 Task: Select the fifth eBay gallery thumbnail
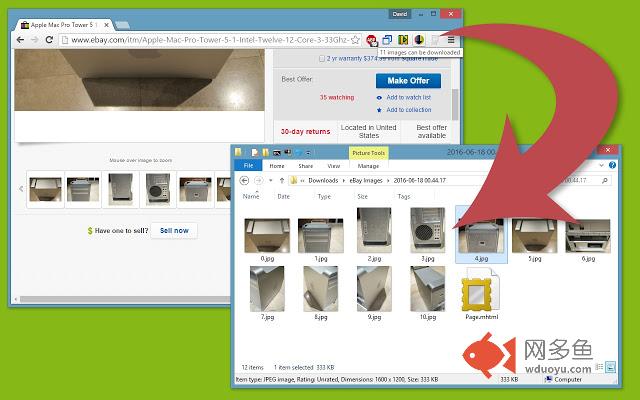tap(196, 189)
